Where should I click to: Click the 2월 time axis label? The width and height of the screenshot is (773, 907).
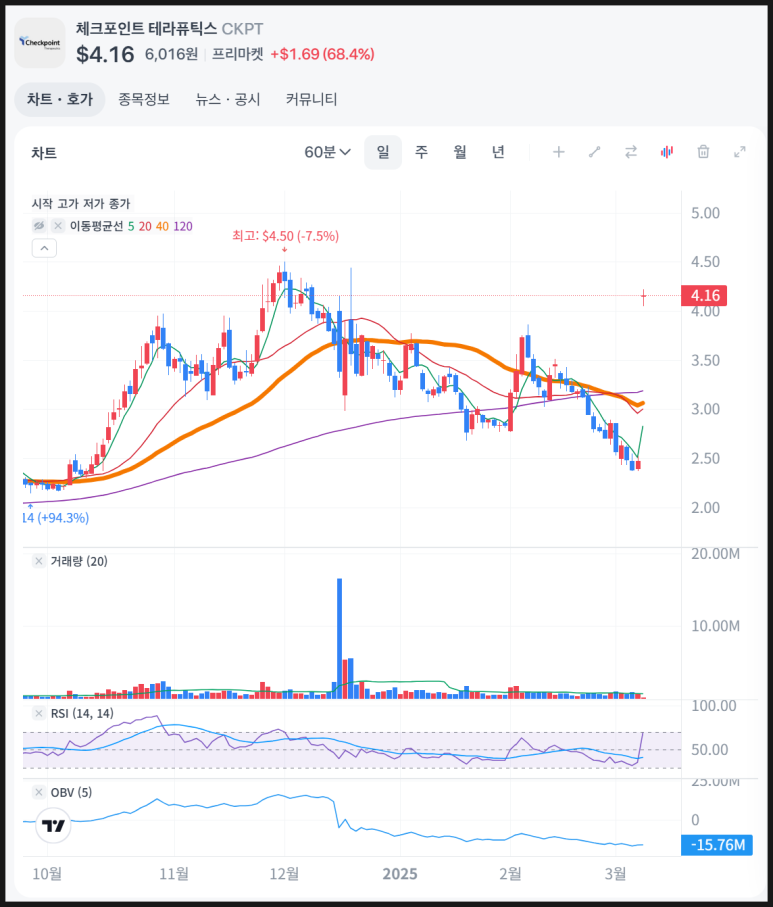point(510,873)
